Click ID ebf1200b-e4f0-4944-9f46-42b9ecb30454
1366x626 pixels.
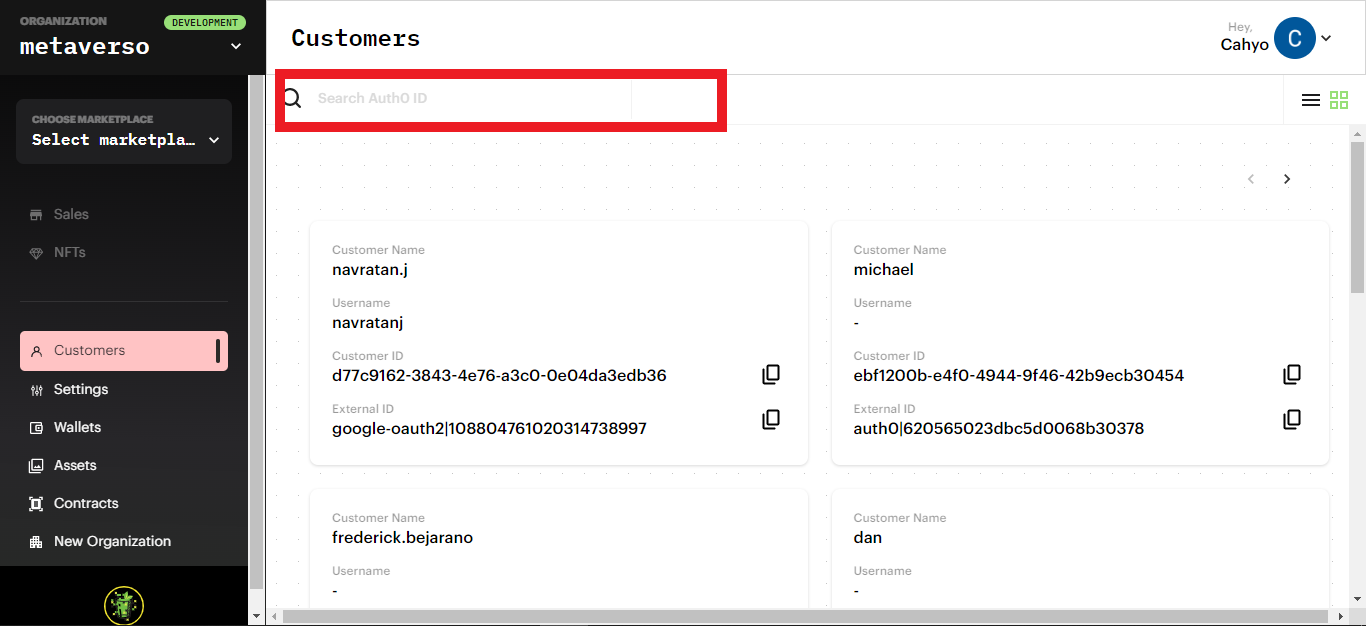(x=1018, y=376)
